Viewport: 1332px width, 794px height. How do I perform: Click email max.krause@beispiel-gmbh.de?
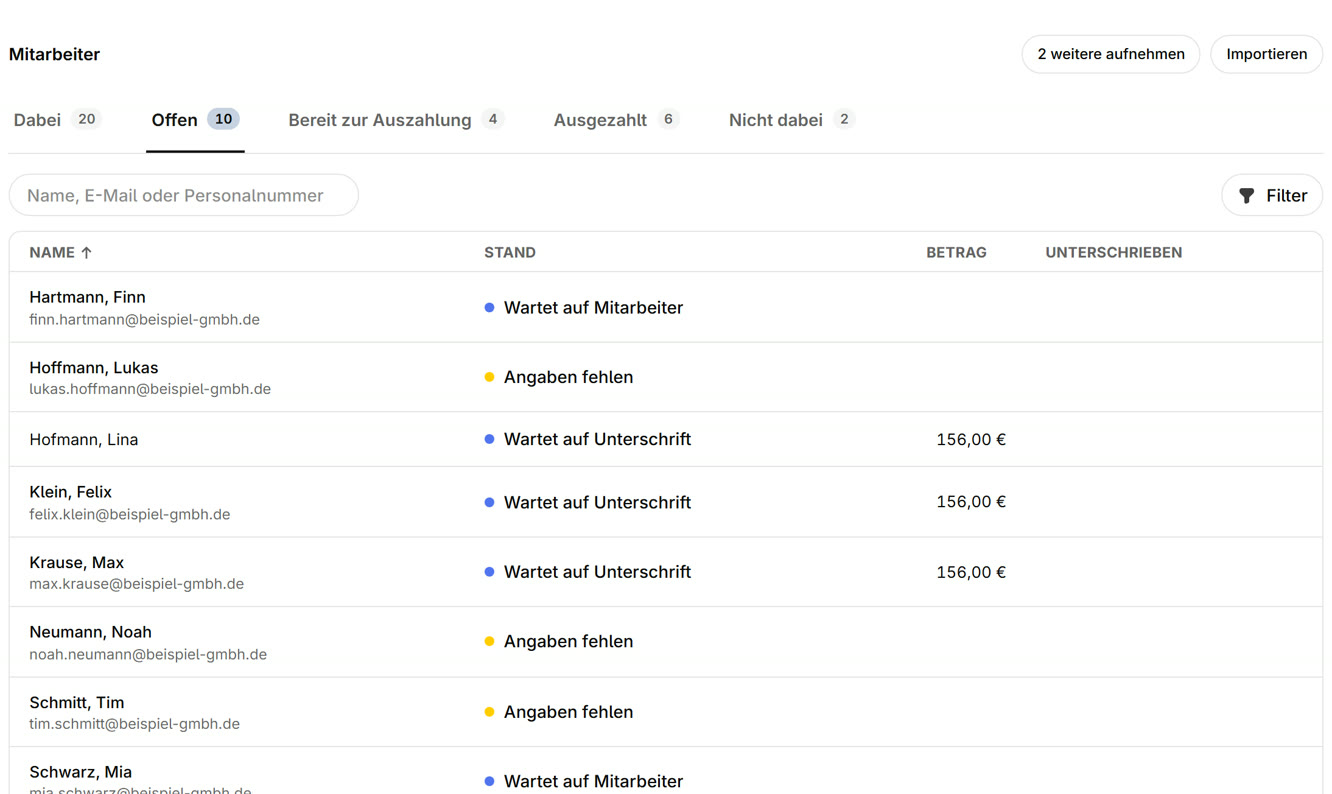[137, 584]
